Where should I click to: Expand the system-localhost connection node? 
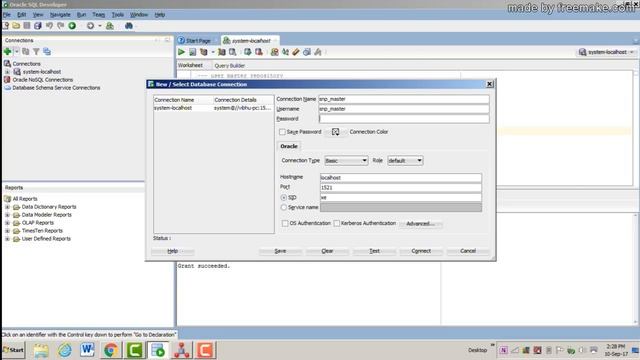(x=7, y=72)
